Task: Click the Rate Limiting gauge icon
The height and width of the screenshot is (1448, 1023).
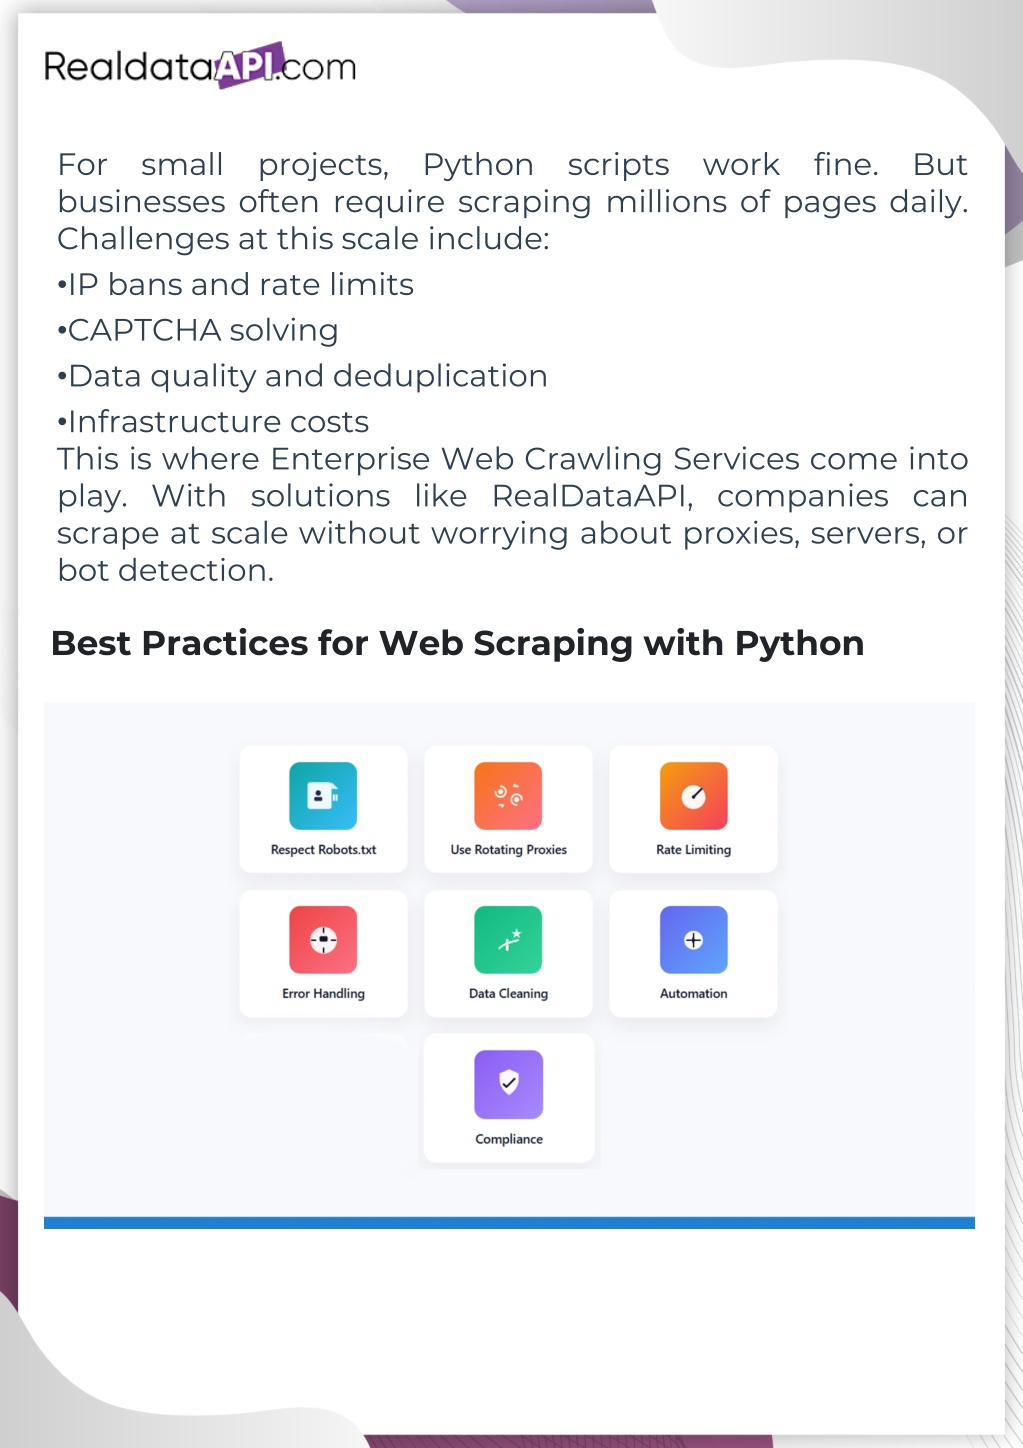Action: [693, 796]
